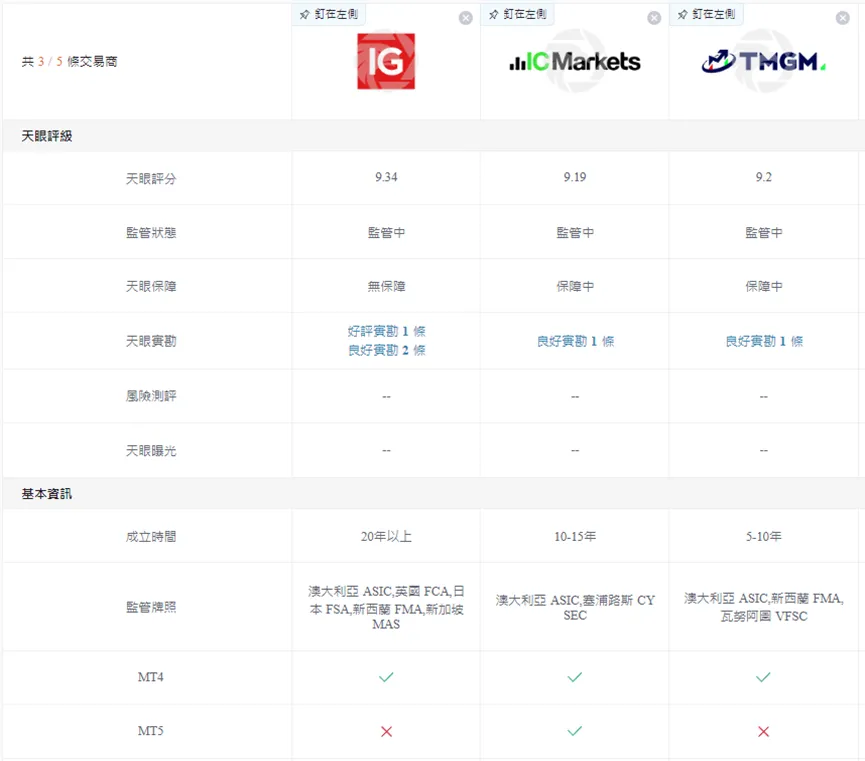The image size is (865, 761).
Task: Click IC Markets' 監管中 status cell
Action: click(575, 232)
